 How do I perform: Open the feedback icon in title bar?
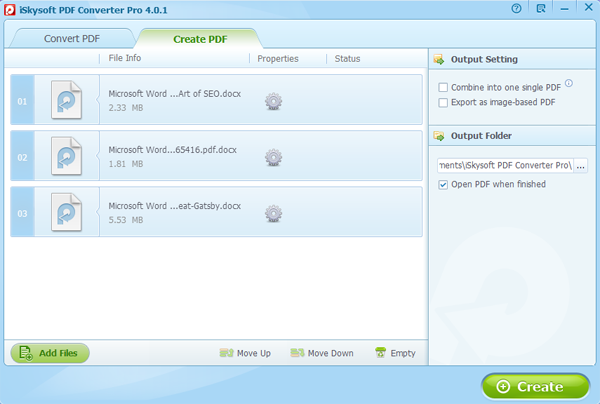pyautogui.click(x=541, y=8)
